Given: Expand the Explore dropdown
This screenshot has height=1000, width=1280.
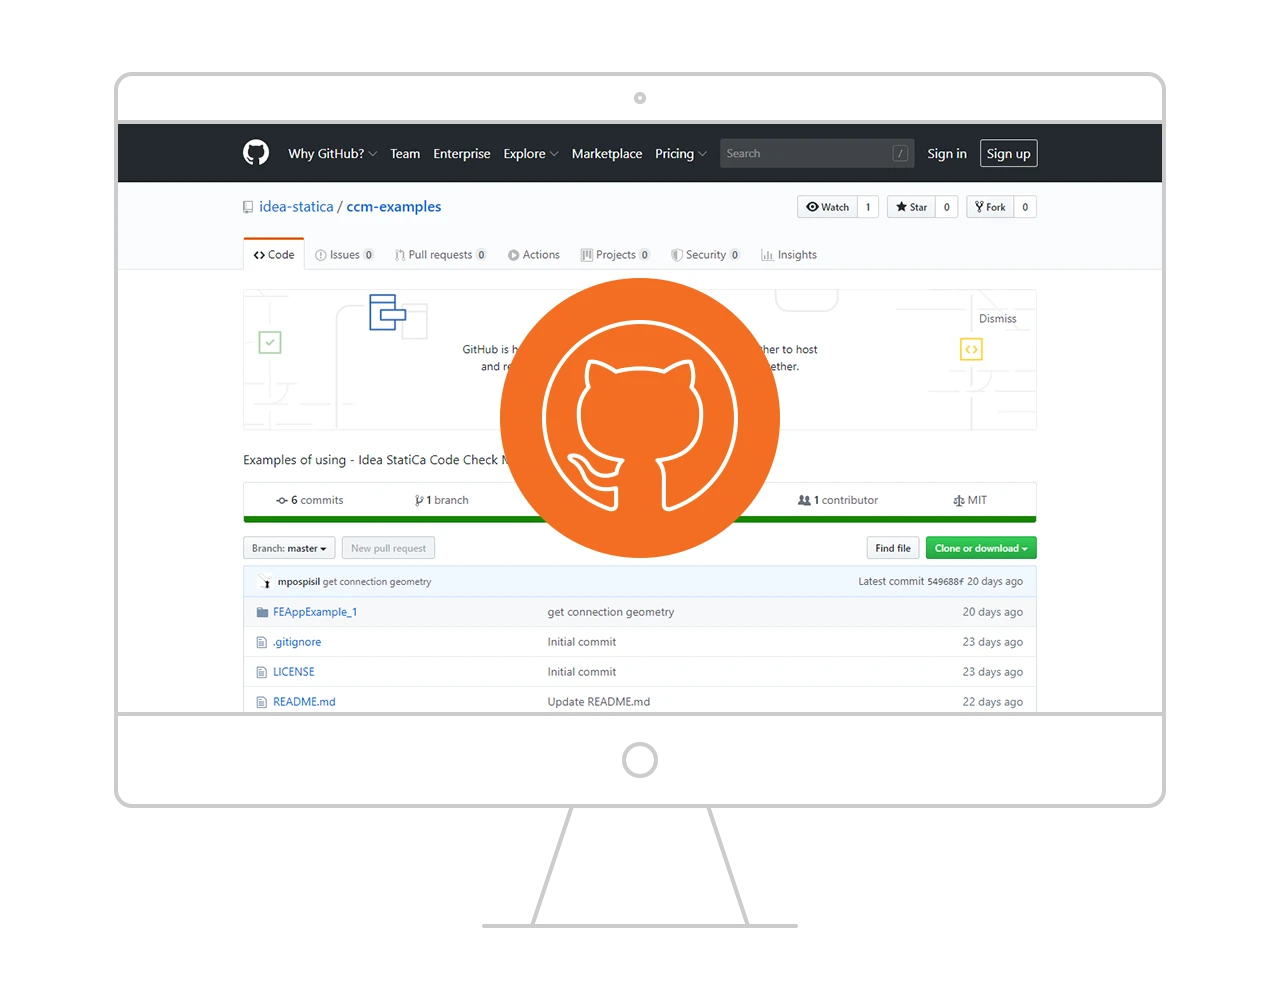Looking at the screenshot, I should coord(531,154).
